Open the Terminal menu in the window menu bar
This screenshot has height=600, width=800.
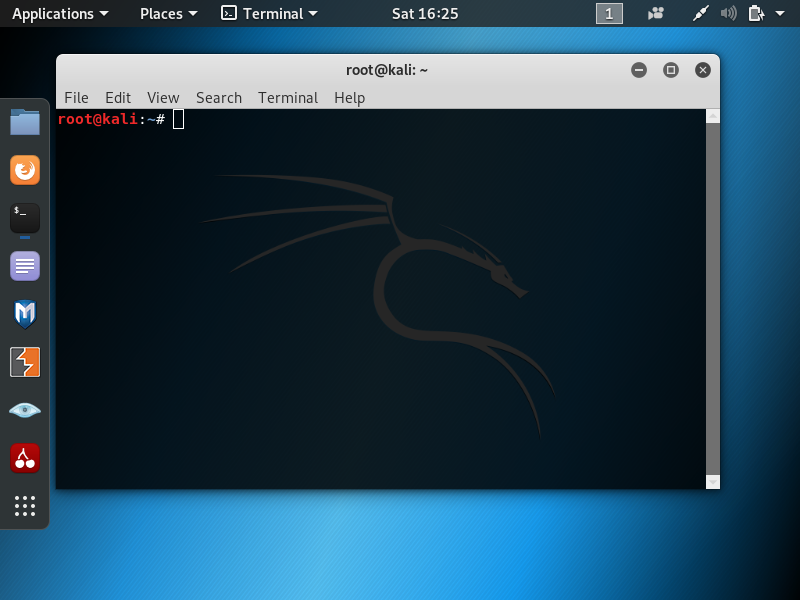(288, 97)
